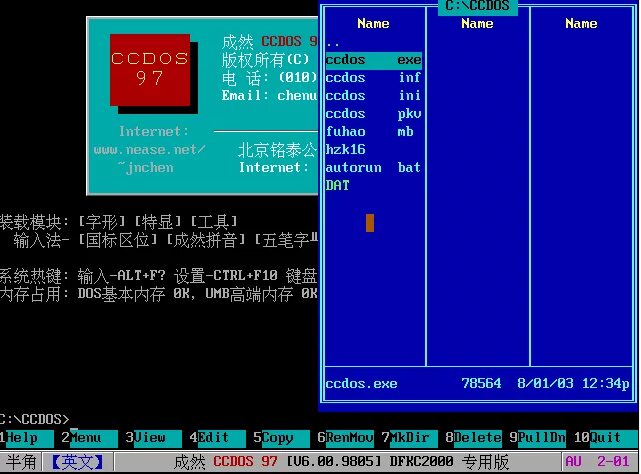Click the middle Name column header
This screenshot has height=474, width=641.
tap(477, 24)
